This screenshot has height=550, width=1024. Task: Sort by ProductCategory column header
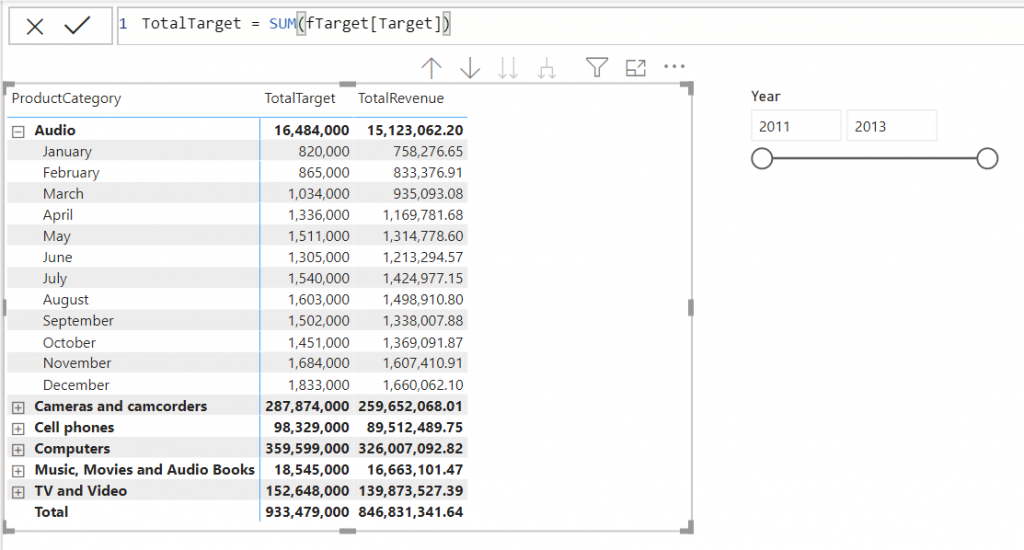66,98
